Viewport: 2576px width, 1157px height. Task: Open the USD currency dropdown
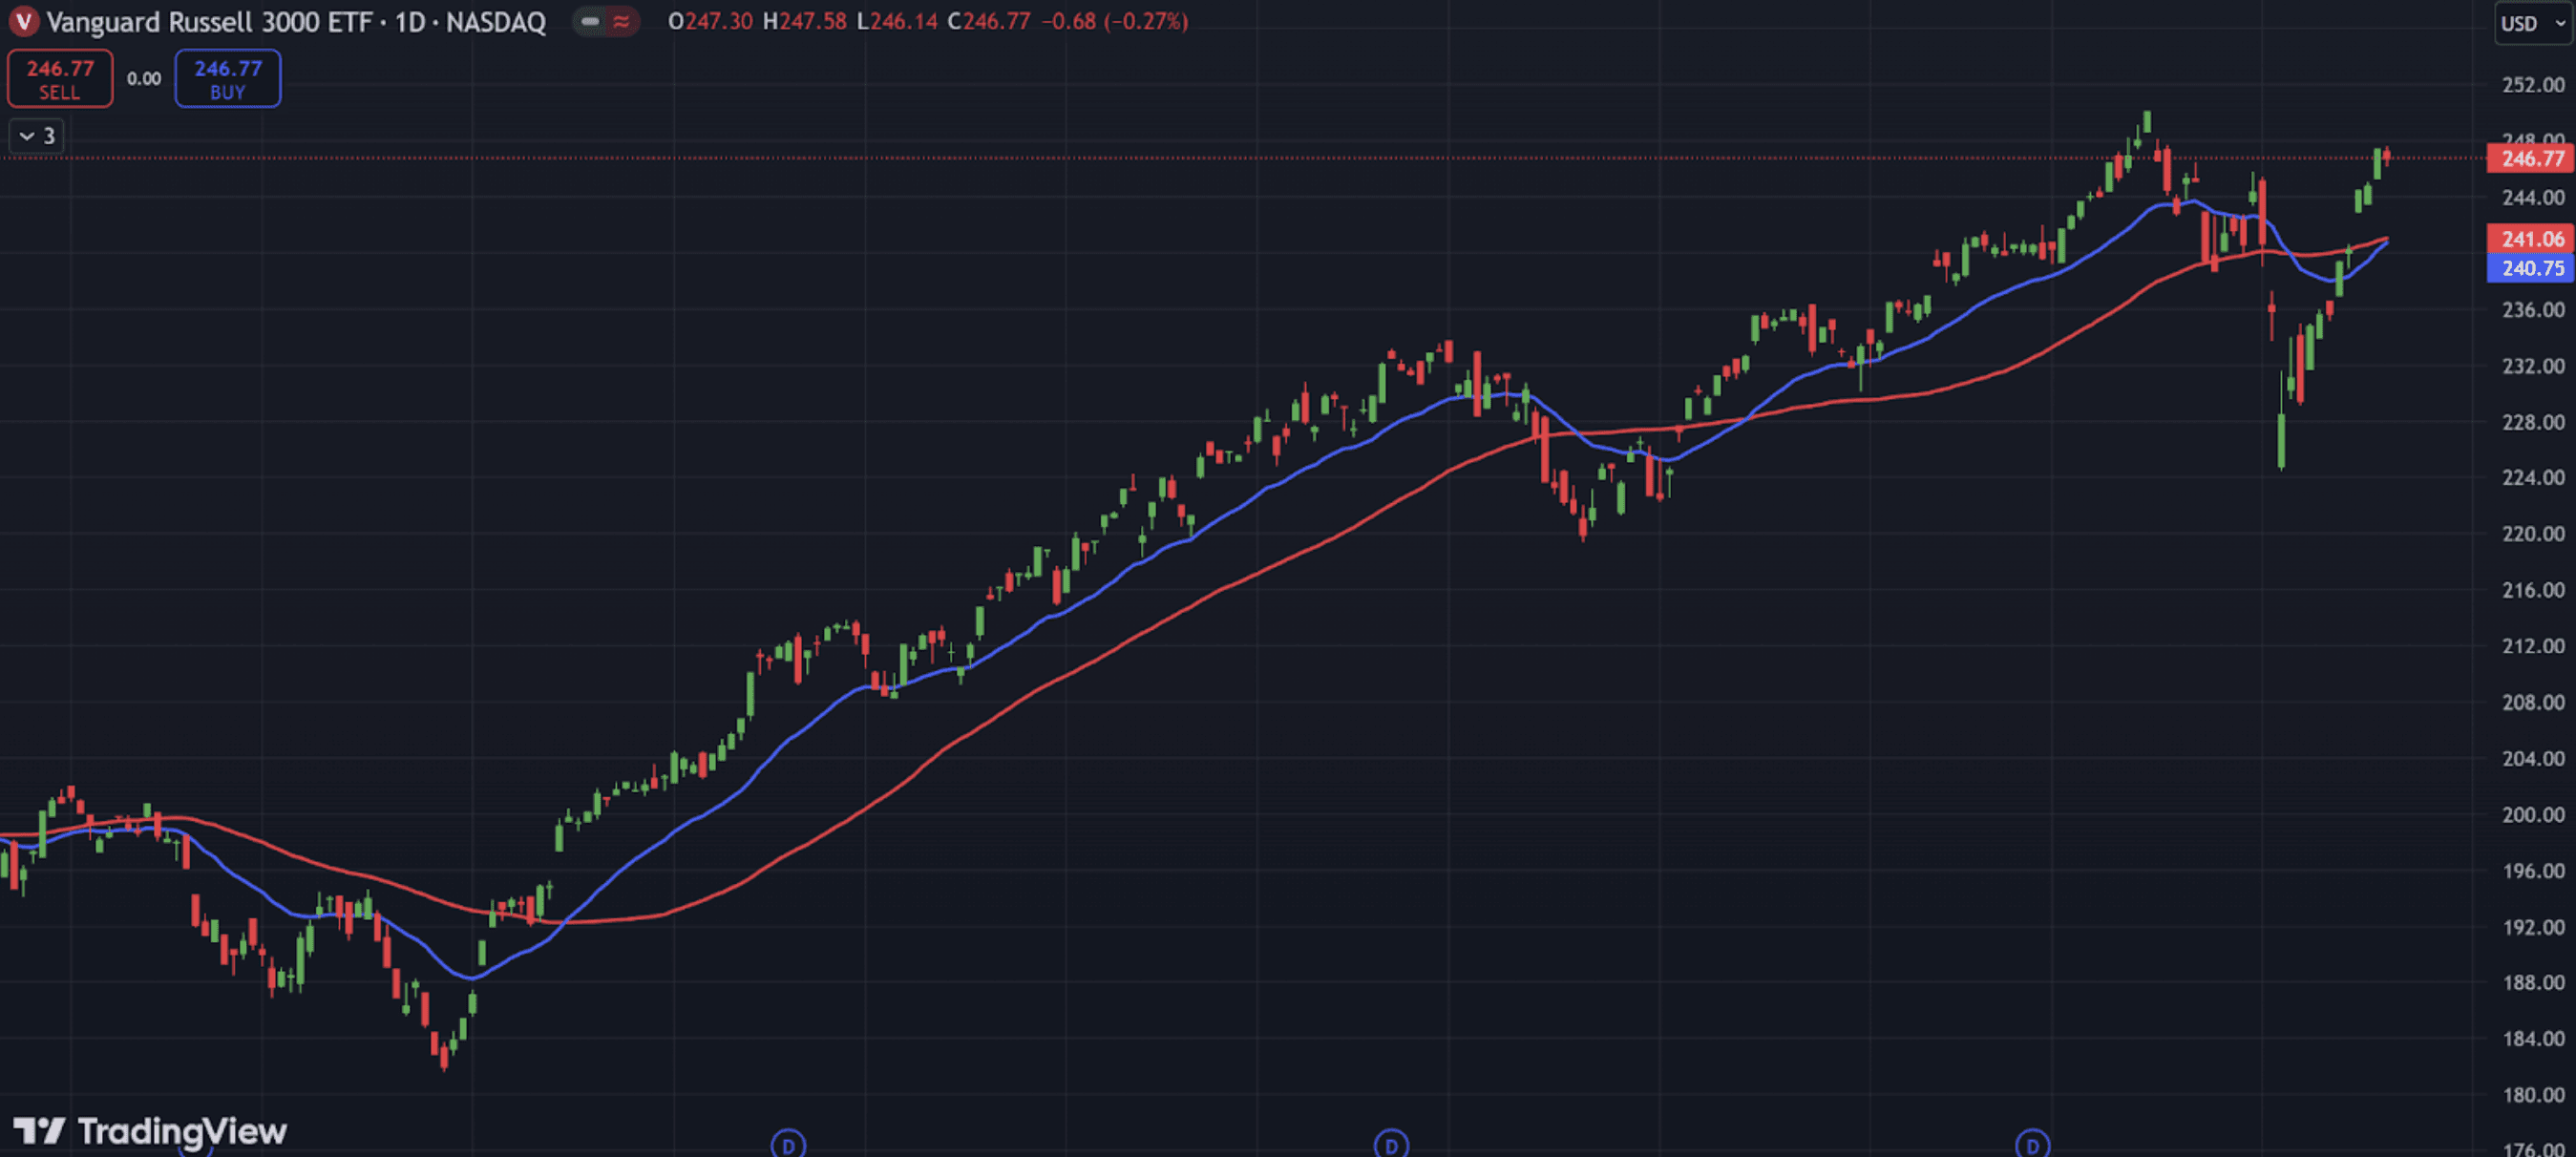pyautogui.click(x=2531, y=23)
